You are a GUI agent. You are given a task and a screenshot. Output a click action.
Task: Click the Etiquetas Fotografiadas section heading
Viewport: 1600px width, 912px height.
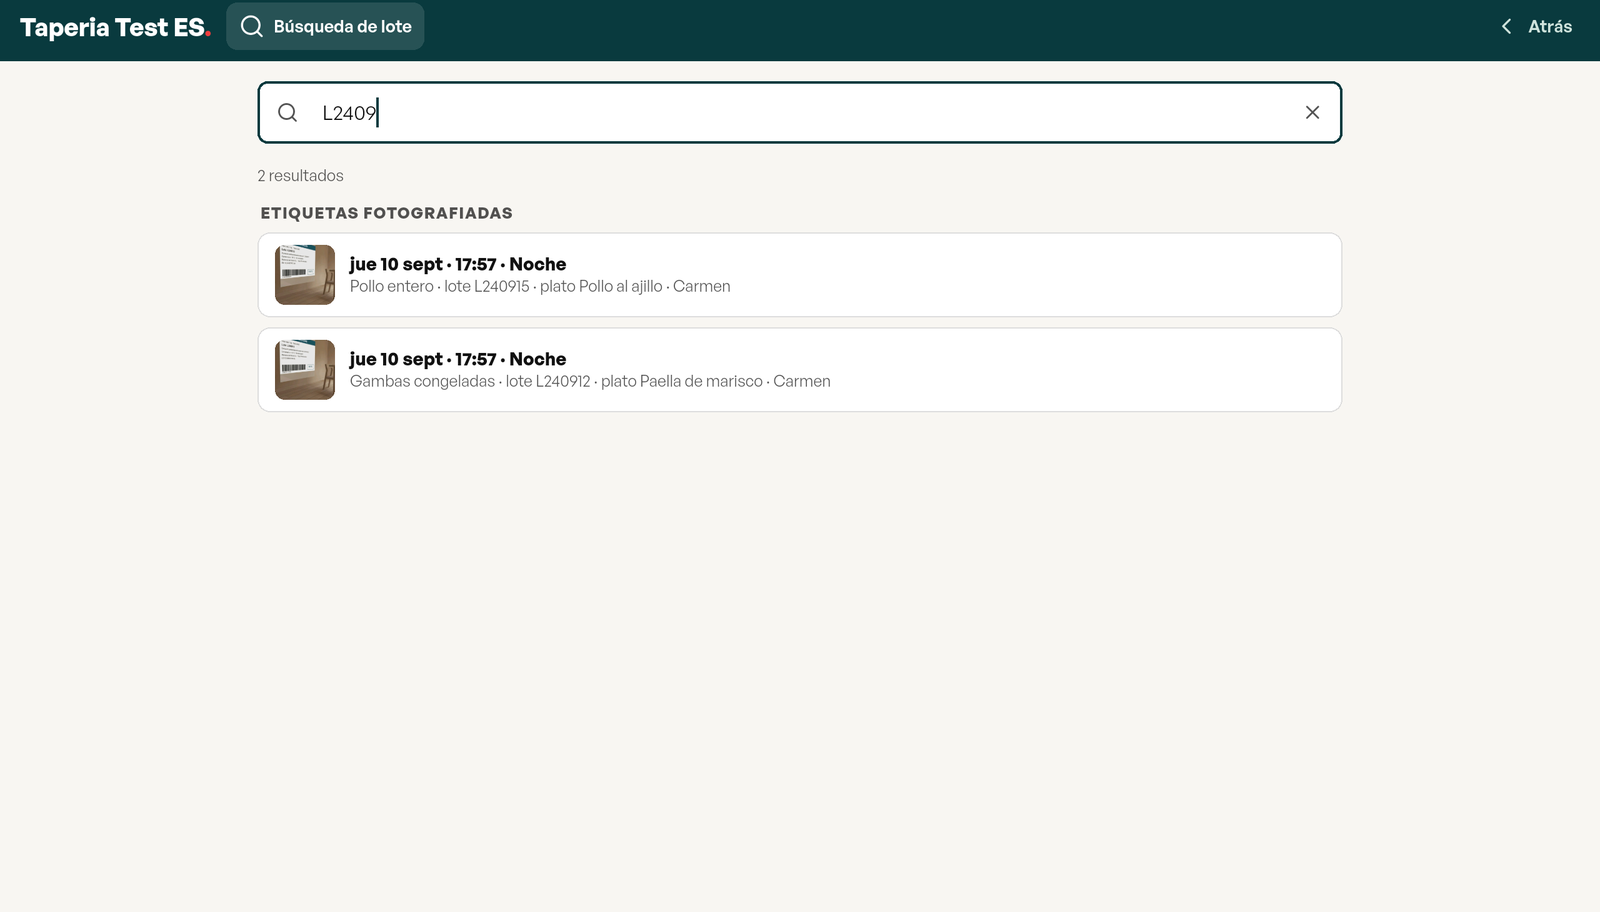coord(387,213)
